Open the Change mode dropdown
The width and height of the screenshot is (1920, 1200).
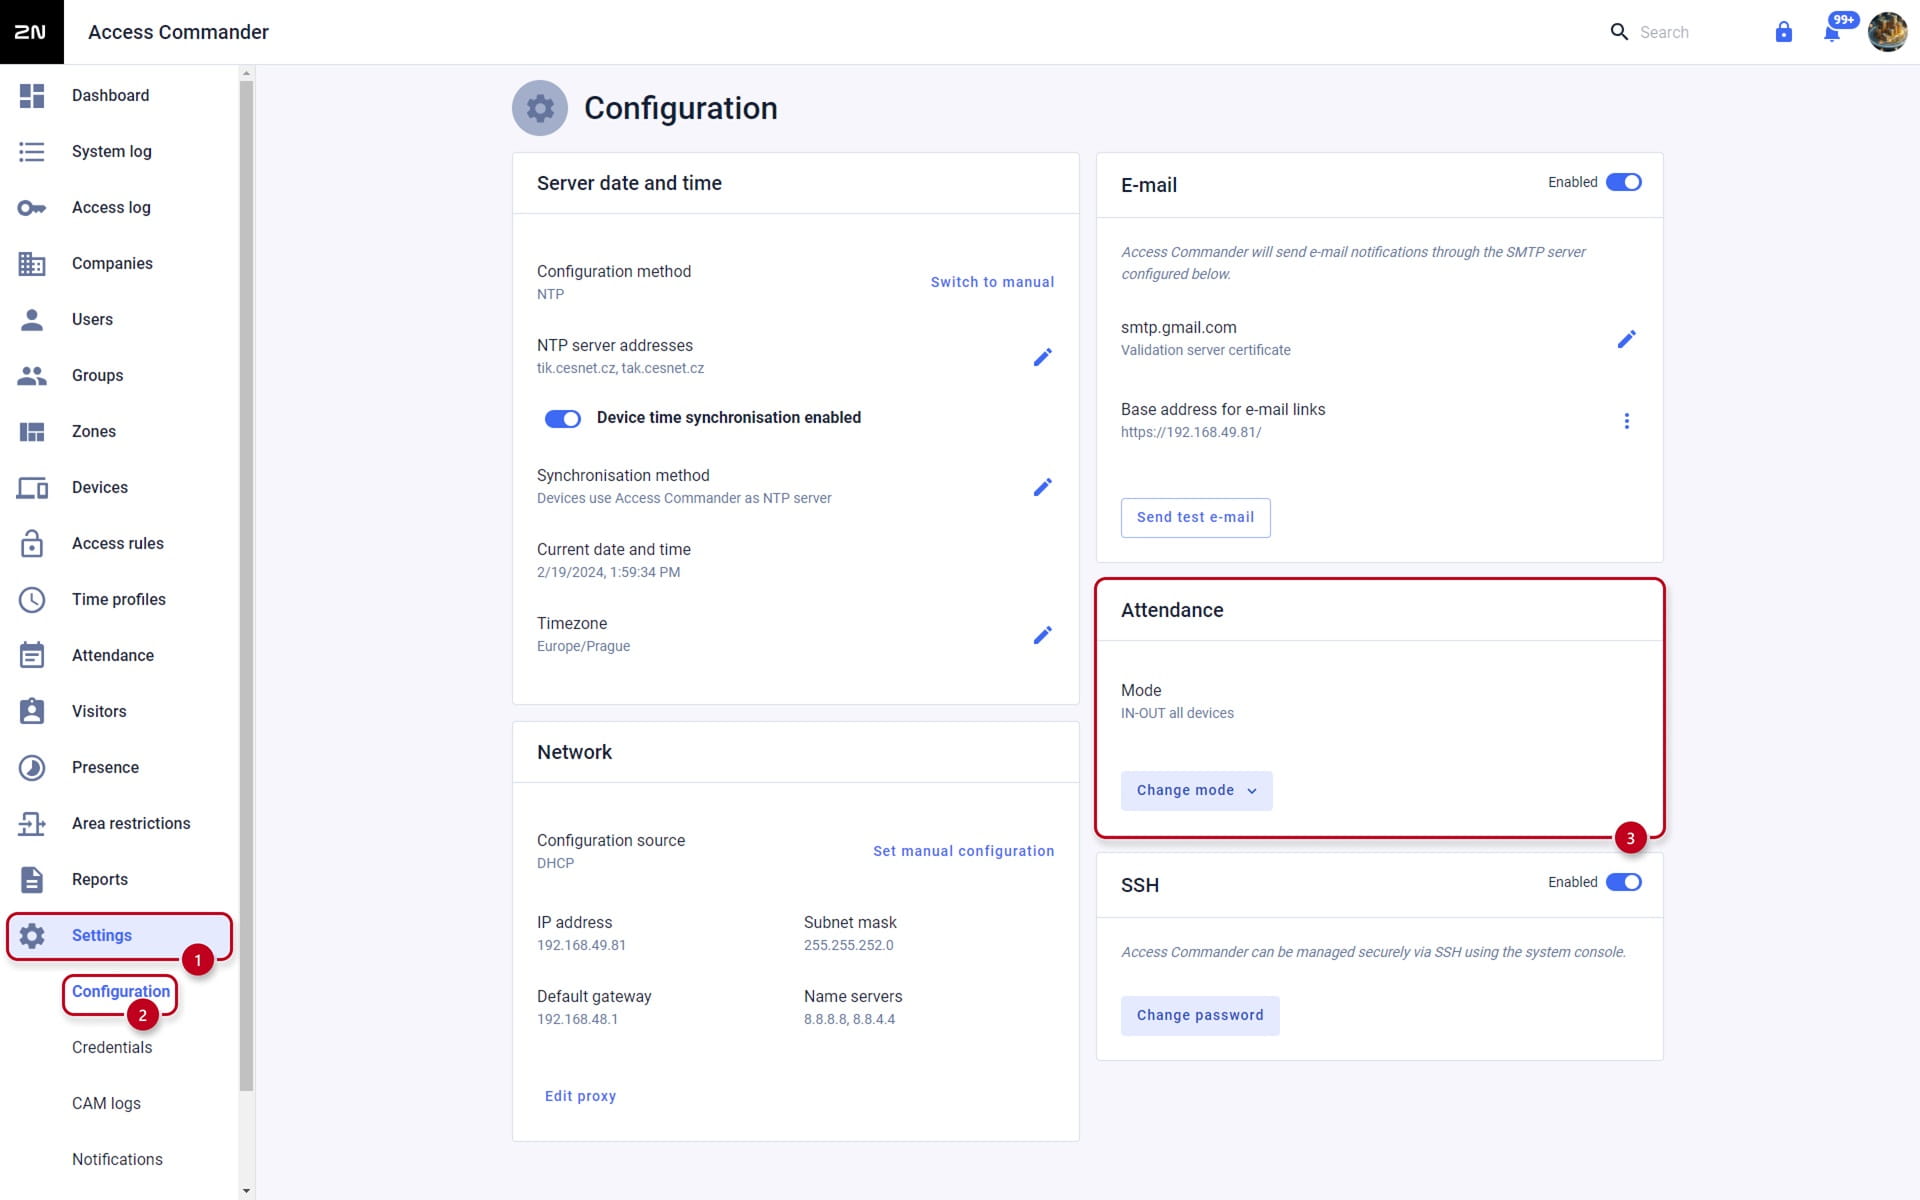point(1196,790)
